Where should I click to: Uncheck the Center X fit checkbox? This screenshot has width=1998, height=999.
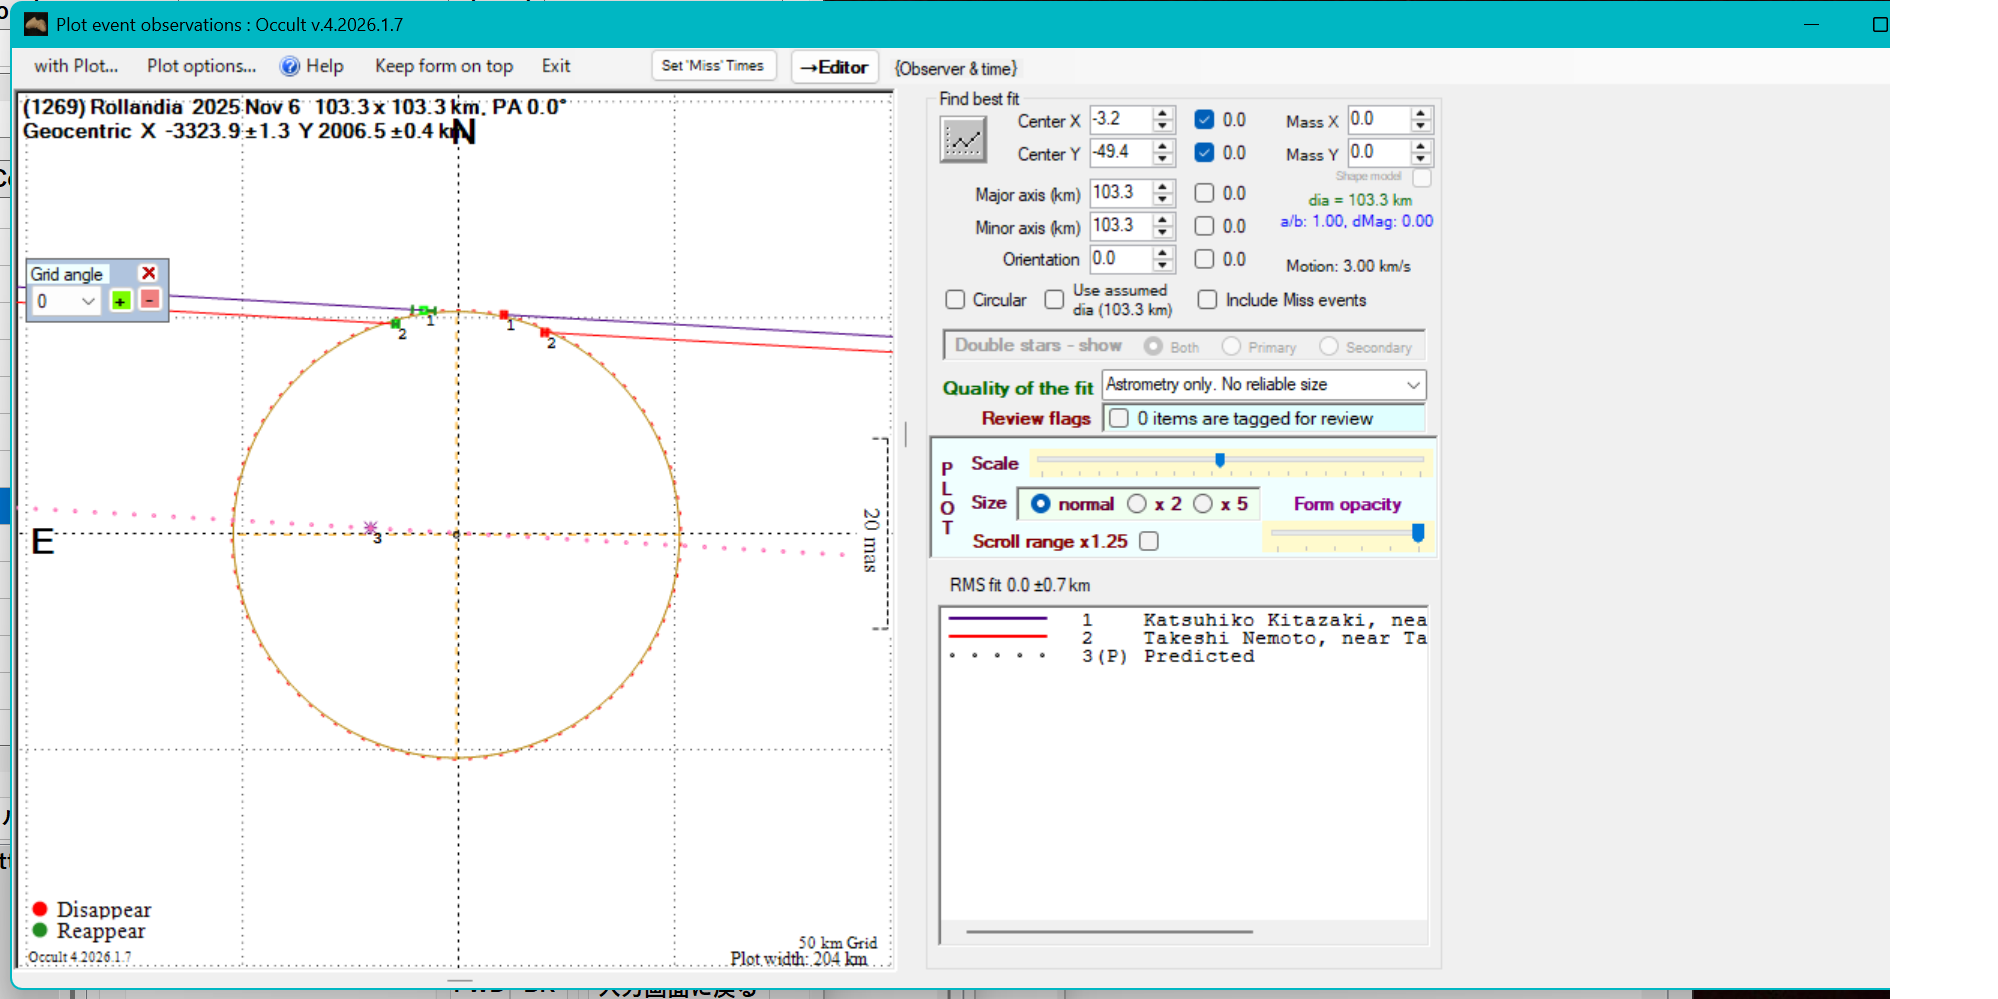click(x=1205, y=120)
